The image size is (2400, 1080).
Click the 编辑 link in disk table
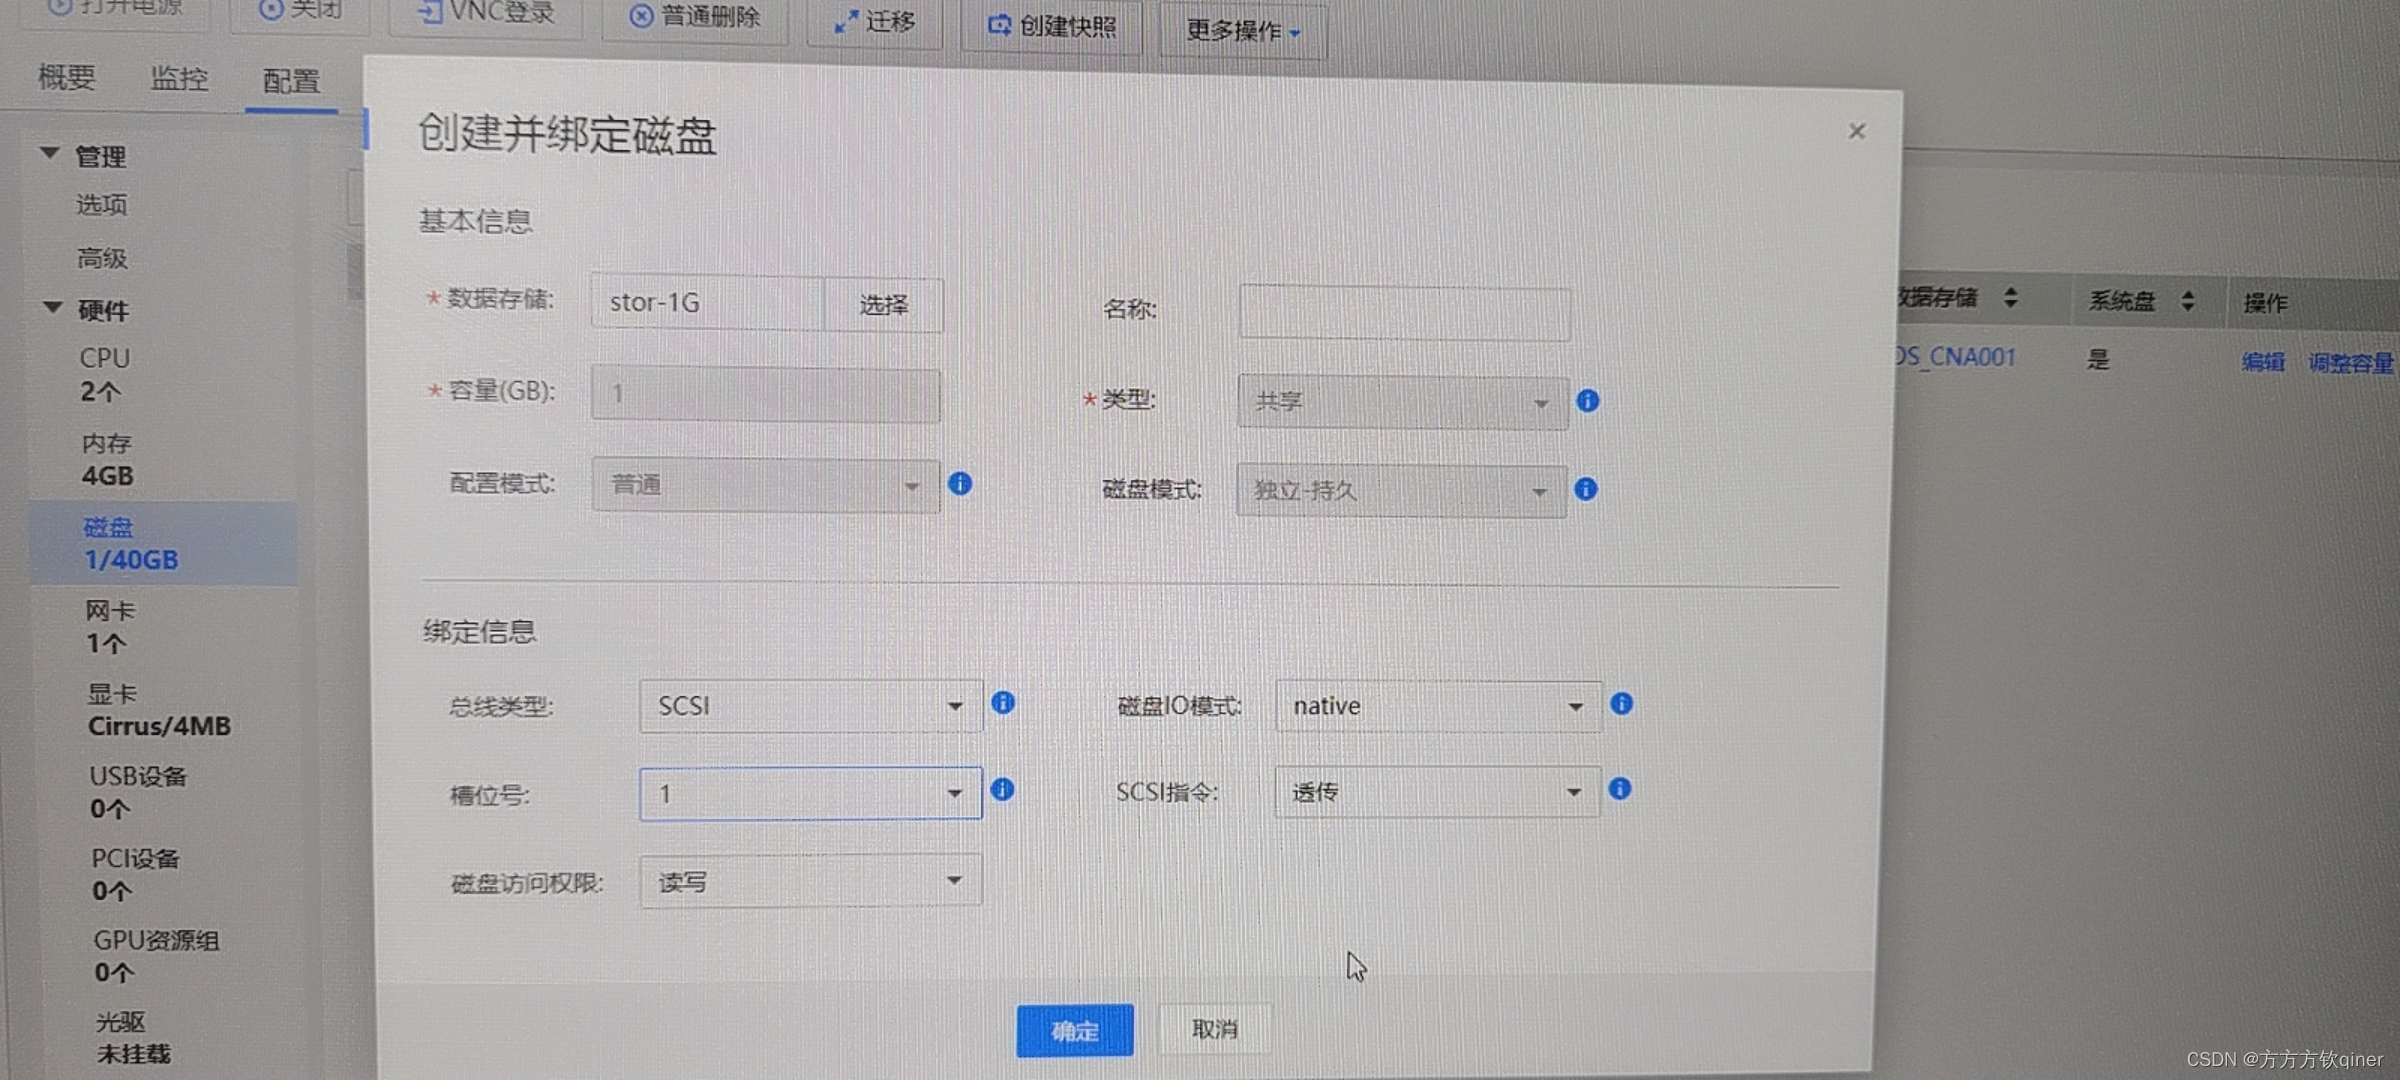(x=2262, y=362)
